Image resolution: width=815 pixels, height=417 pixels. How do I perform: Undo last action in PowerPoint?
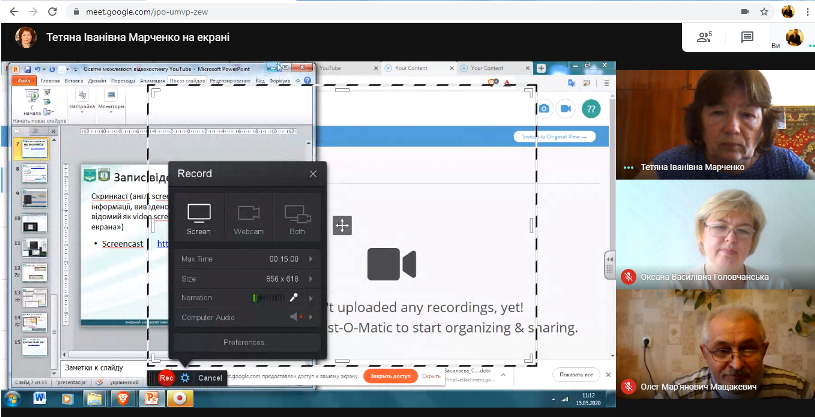pos(38,69)
